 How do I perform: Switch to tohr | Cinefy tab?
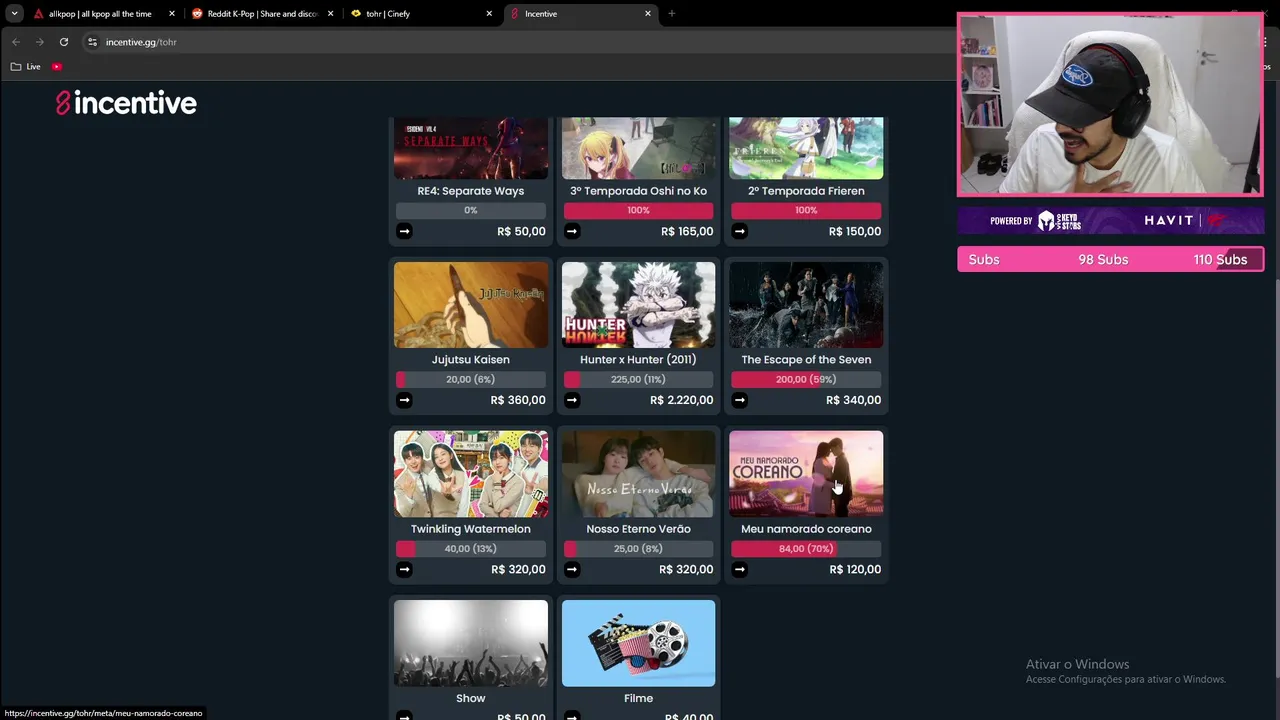[x=422, y=14]
